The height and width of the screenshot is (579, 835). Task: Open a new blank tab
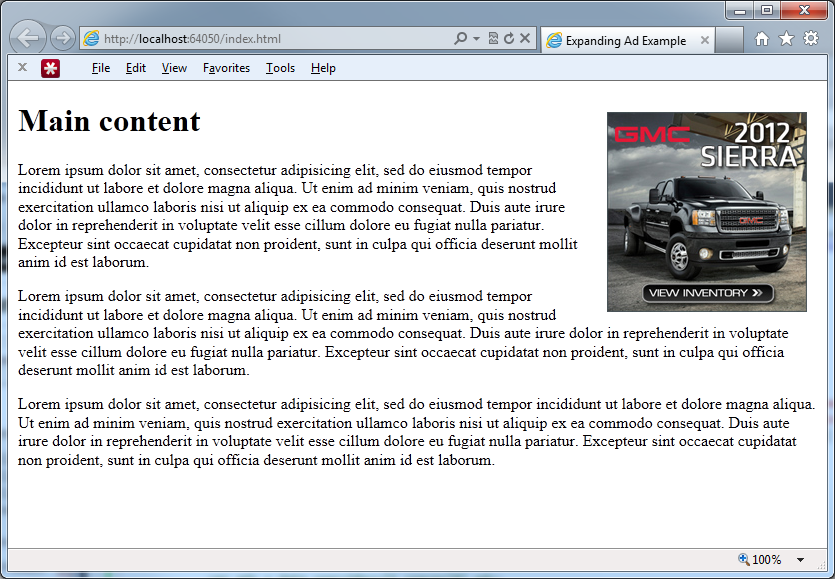tap(729, 40)
